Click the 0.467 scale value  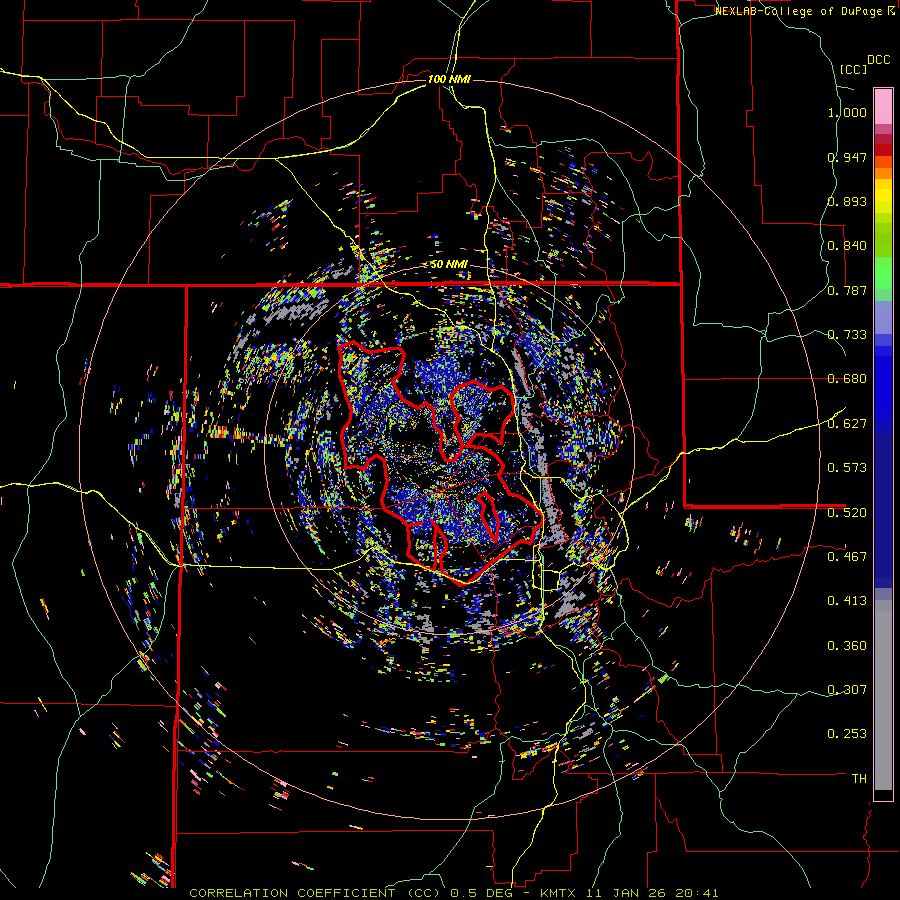(847, 557)
